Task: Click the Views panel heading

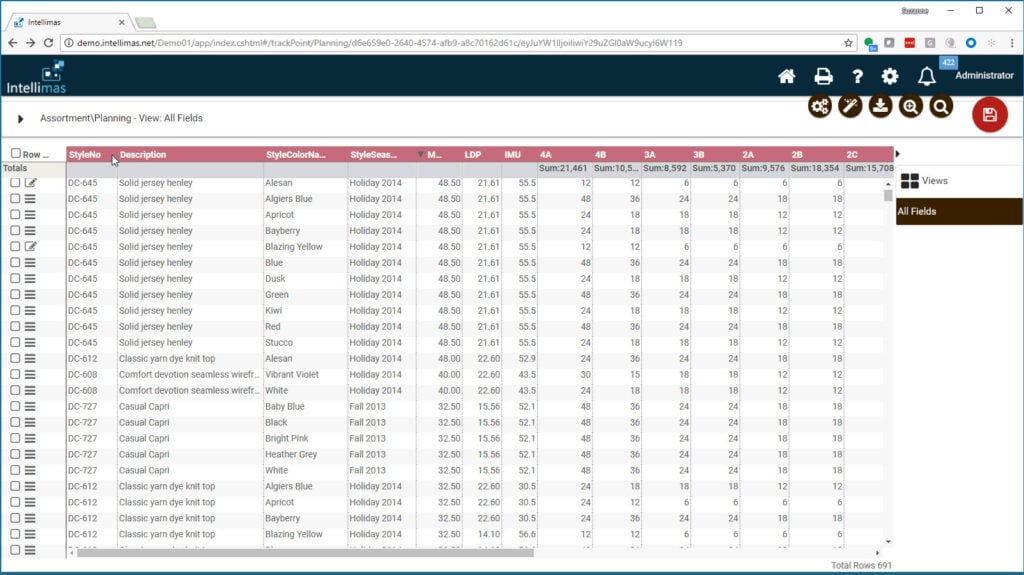Action: (x=935, y=181)
